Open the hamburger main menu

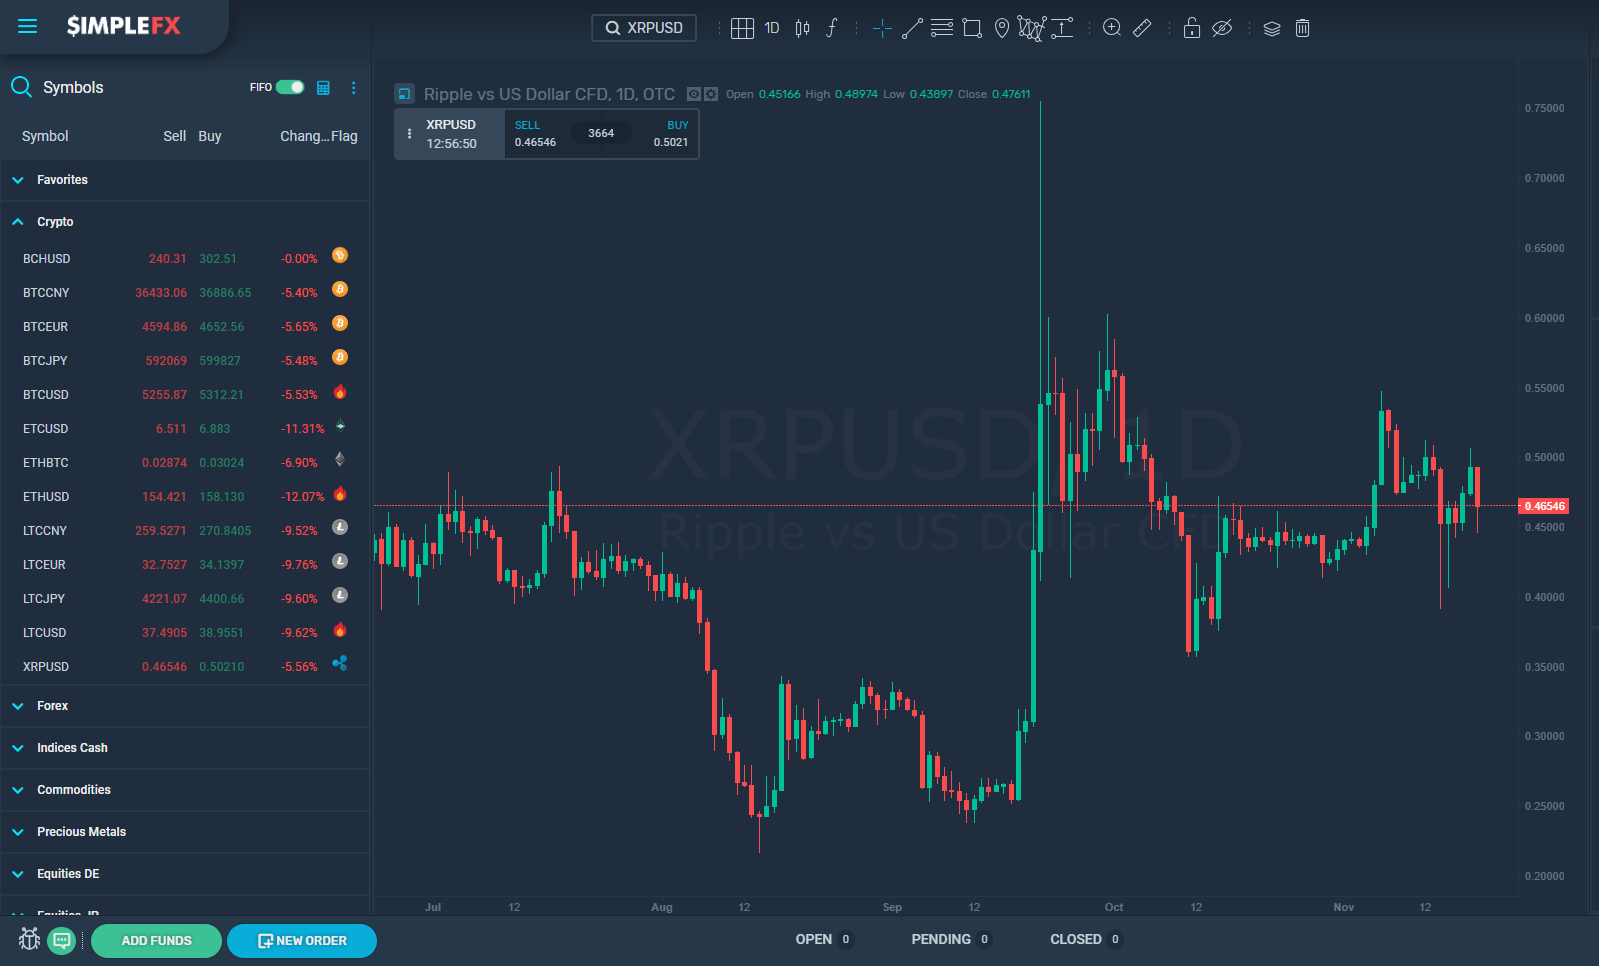27,26
